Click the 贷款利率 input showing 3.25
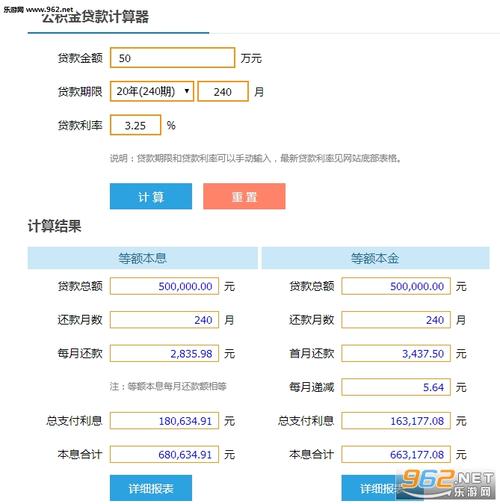This screenshot has width=500, height=504. pyautogui.click(x=135, y=125)
